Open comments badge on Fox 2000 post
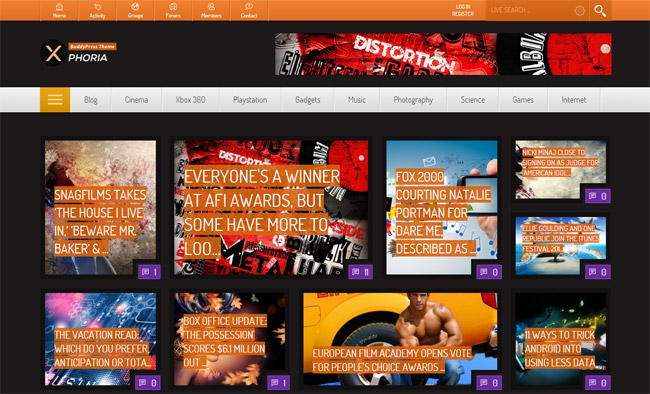This screenshot has height=394, width=650. click(489, 272)
